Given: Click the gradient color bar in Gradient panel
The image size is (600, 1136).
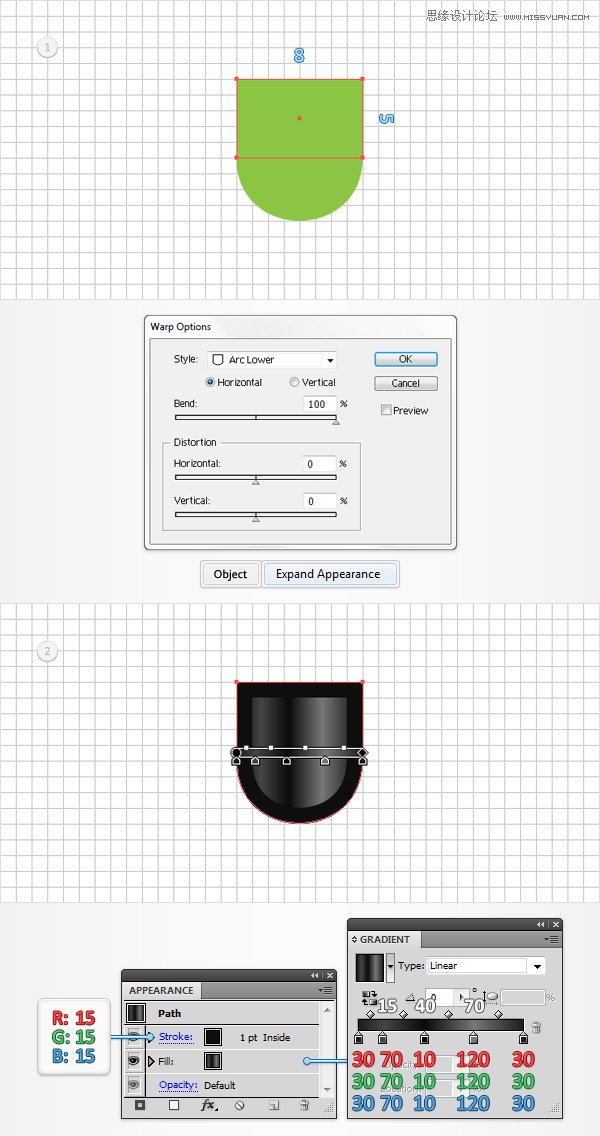Looking at the screenshot, I should pyautogui.click(x=441, y=1025).
